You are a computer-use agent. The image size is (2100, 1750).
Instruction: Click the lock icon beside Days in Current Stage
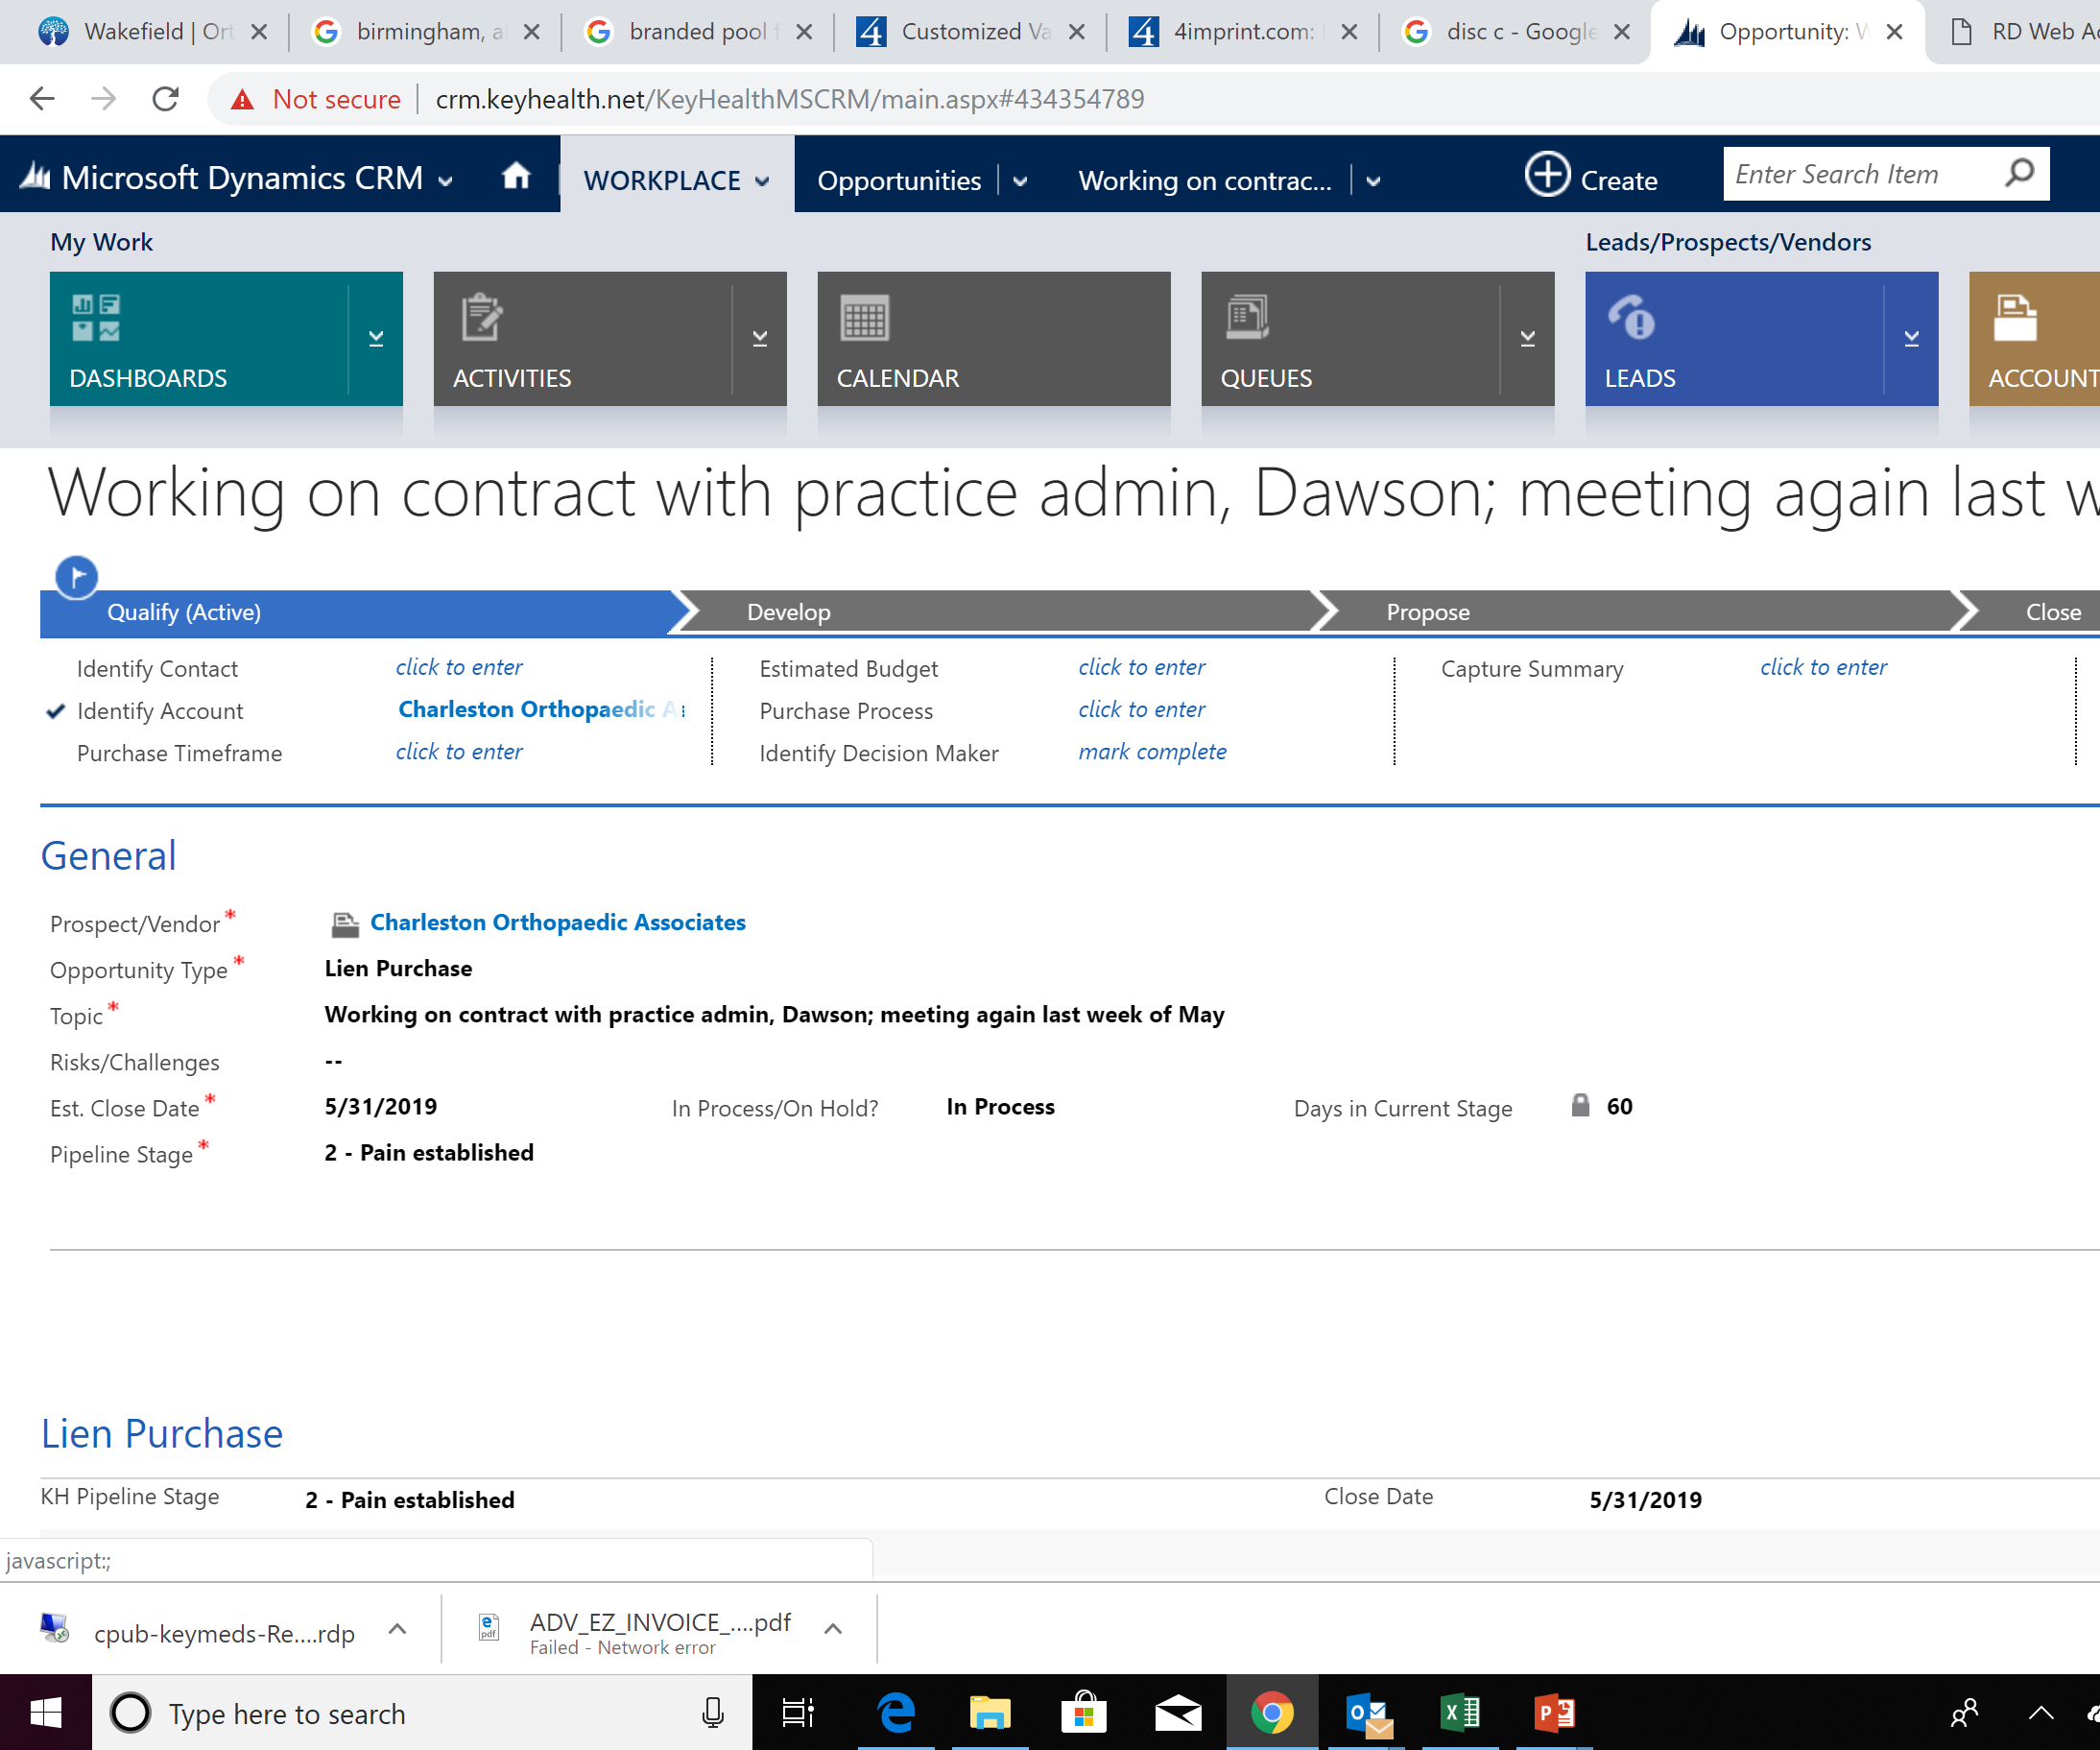(x=1580, y=1106)
